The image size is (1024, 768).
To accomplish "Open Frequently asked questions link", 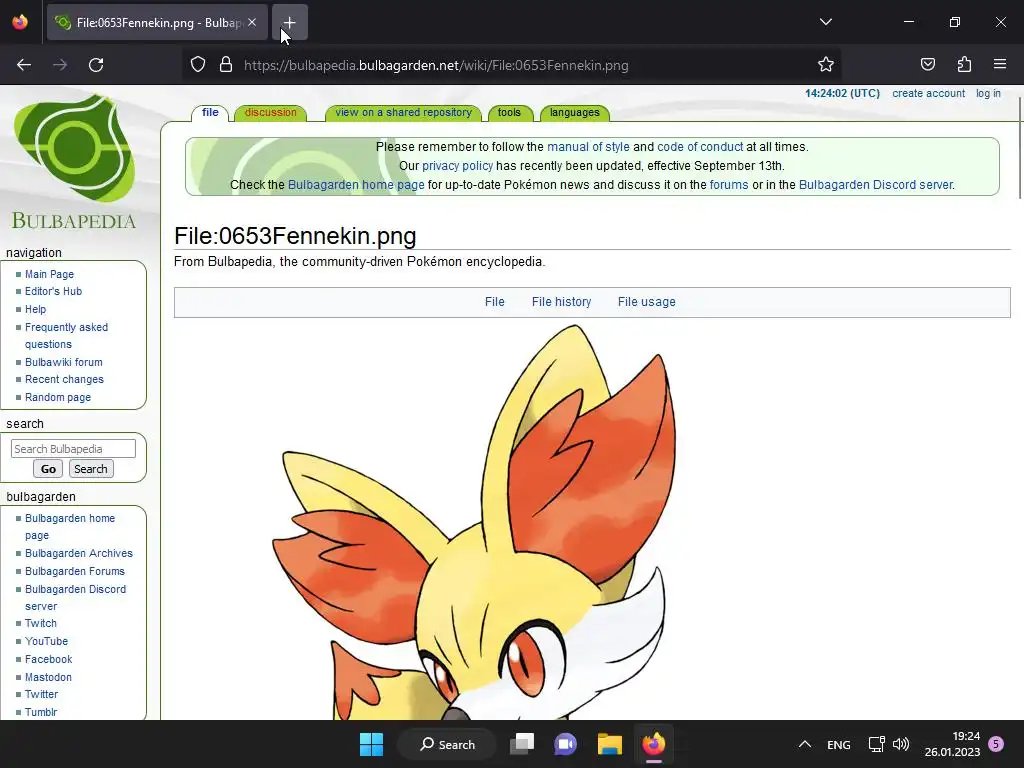I will click(x=66, y=336).
